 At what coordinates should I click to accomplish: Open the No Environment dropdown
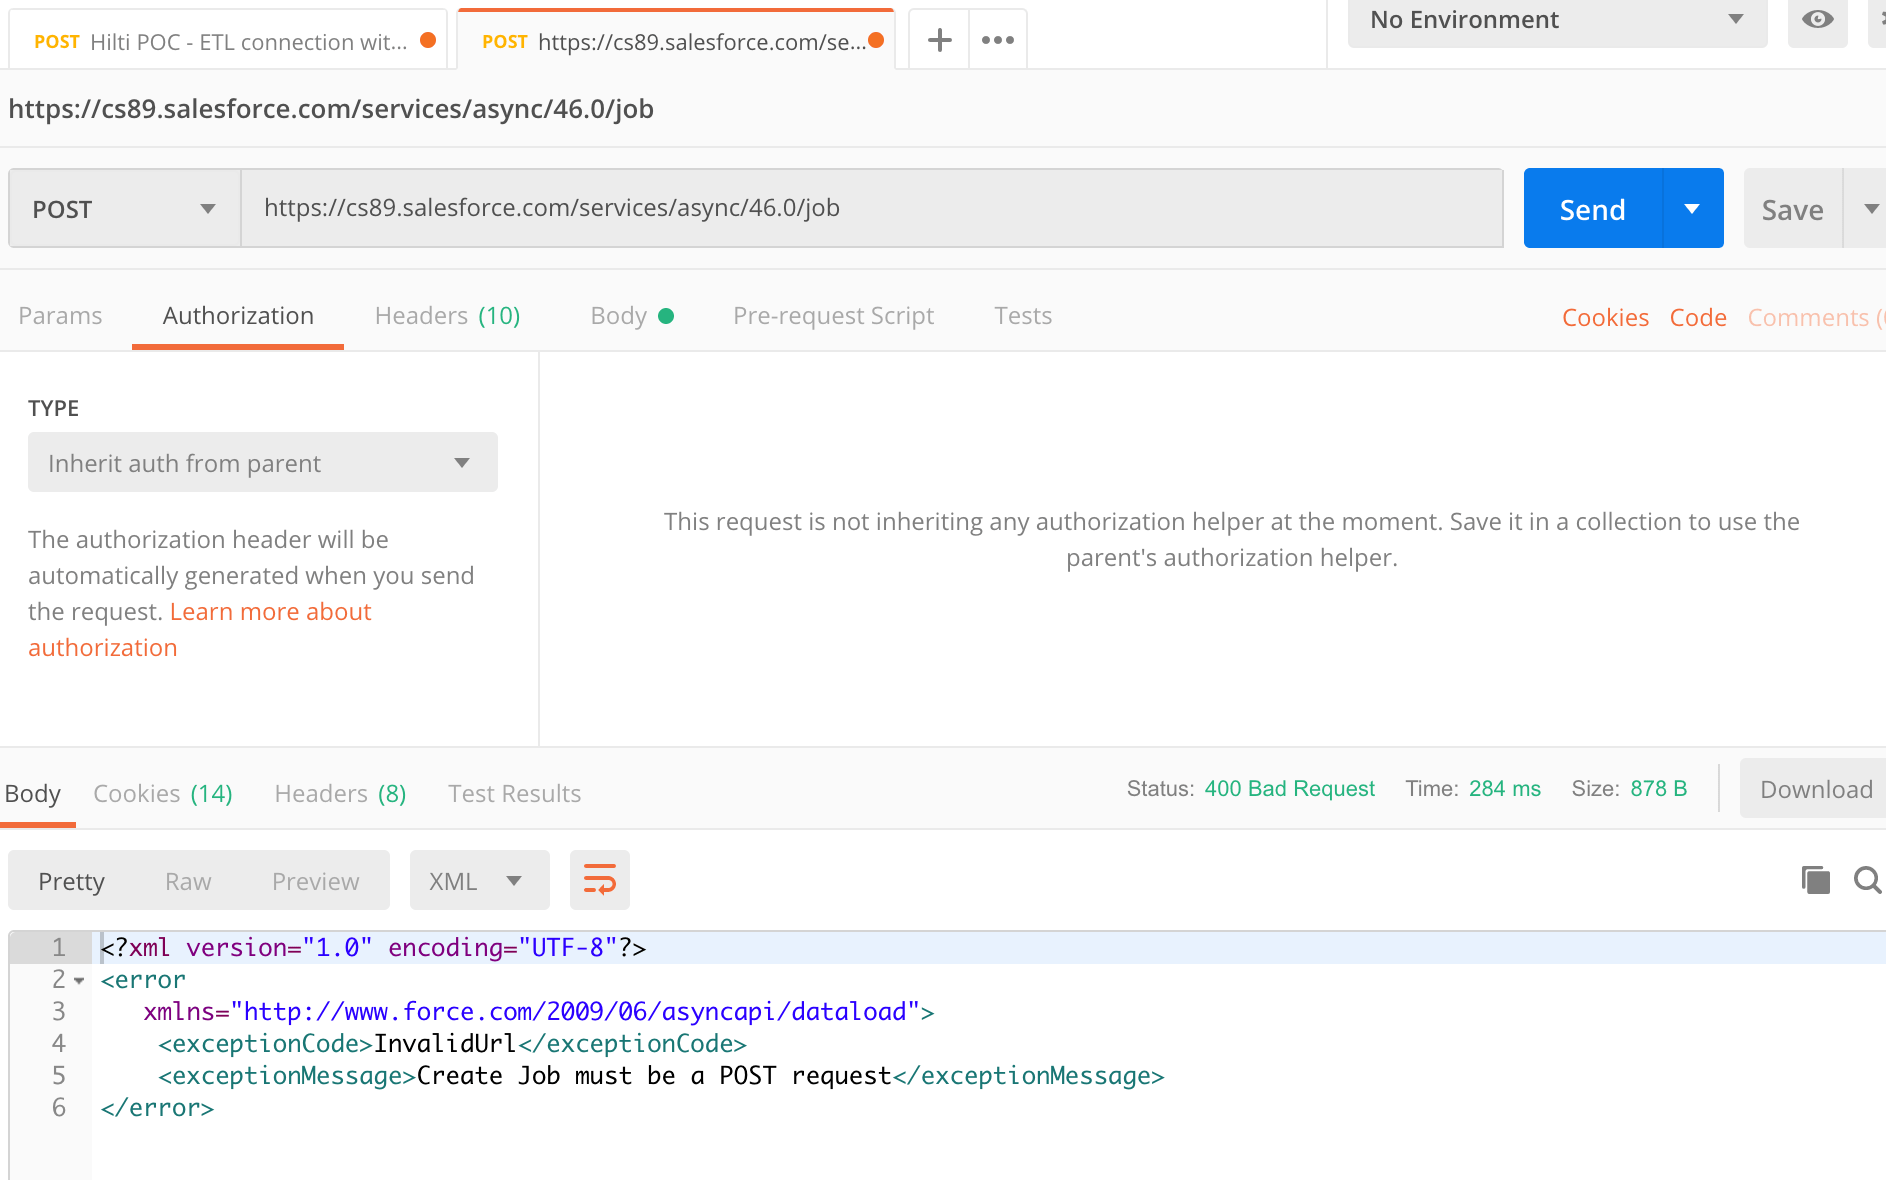(1557, 20)
